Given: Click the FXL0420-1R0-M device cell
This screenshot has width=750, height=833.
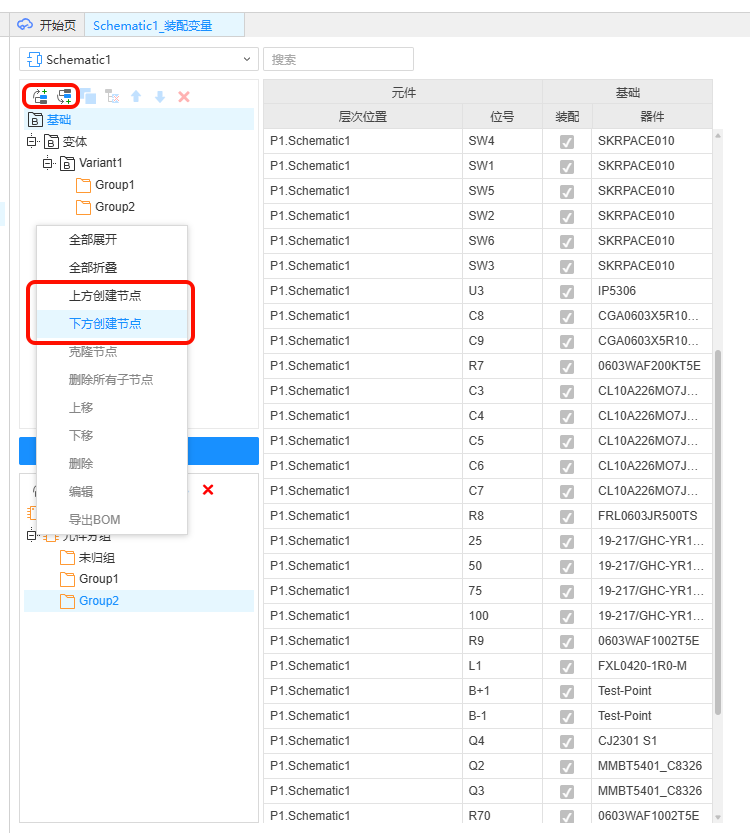Looking at the screenshot, I should click(652, 666).
